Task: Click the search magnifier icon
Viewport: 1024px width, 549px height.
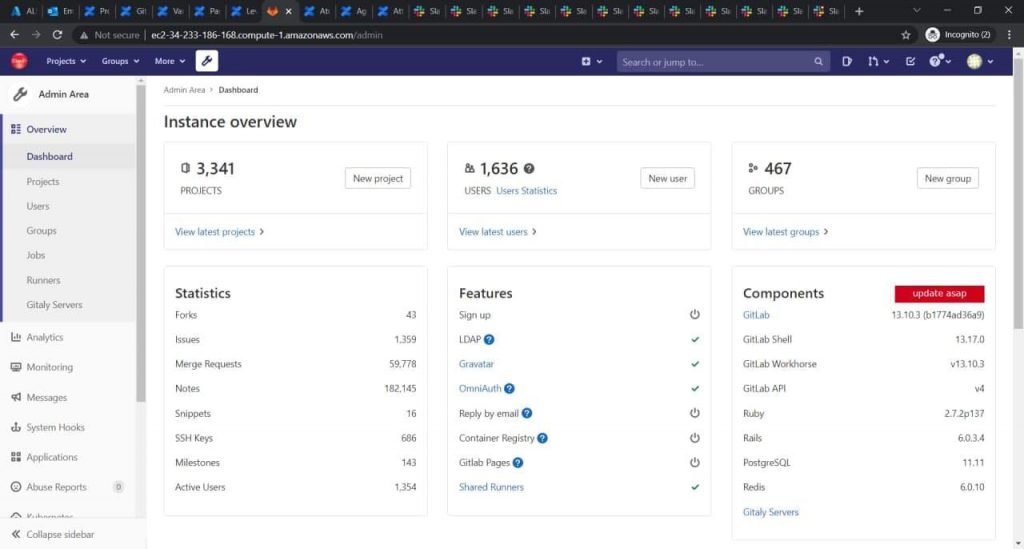Action: pyautogui.click(x=818, y=61)
